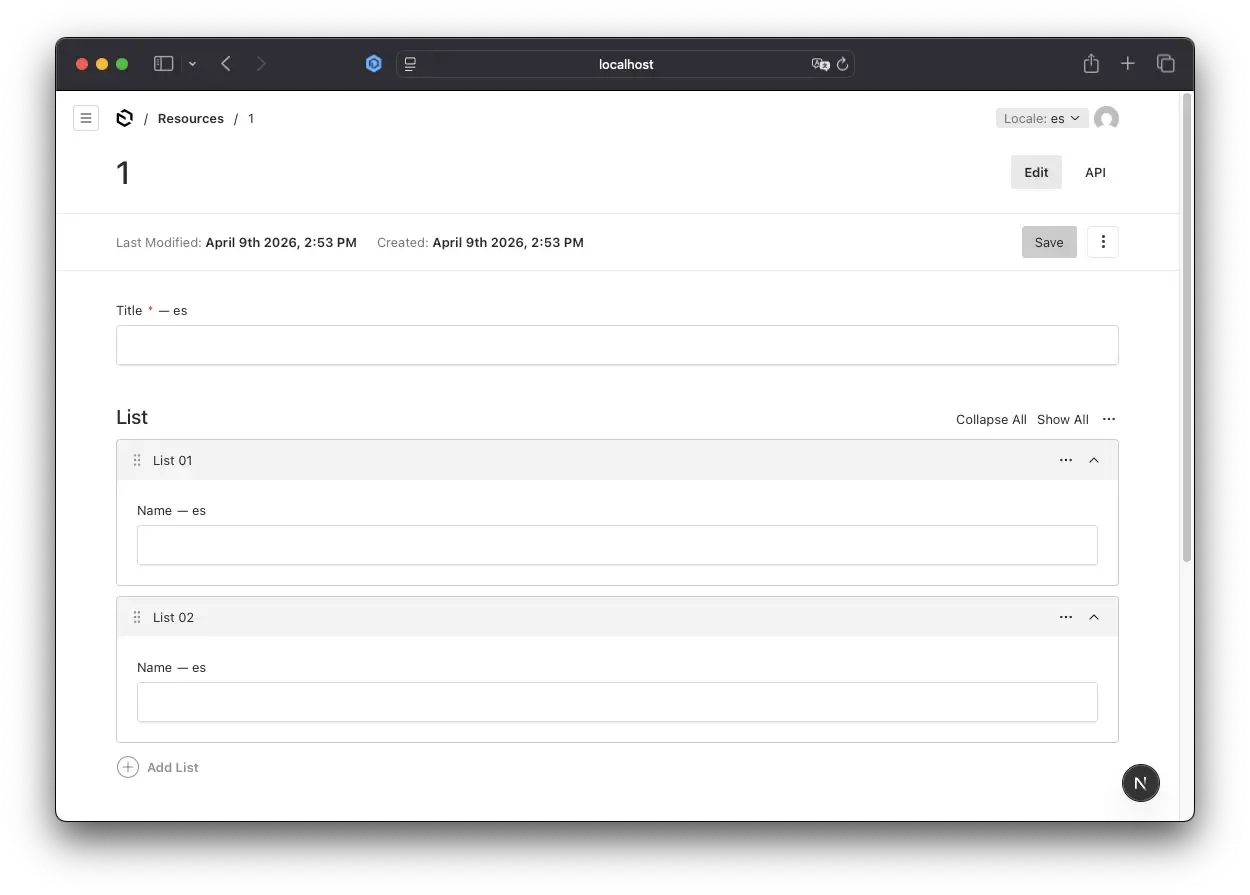The height and width of the screenshot is (895, 1250).
Task: Grab the drag handle of List 01
Action: point(137,460)
